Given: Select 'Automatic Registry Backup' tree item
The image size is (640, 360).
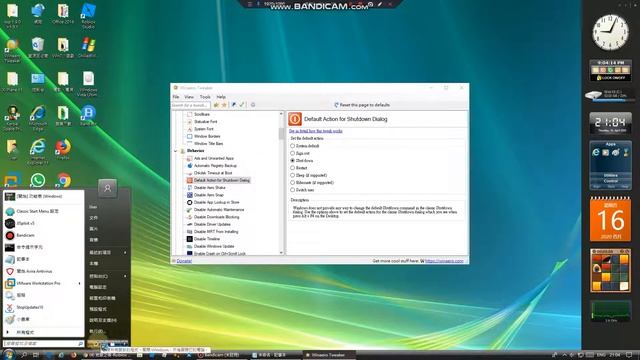Looking at the screenshot, I should 215,165.
